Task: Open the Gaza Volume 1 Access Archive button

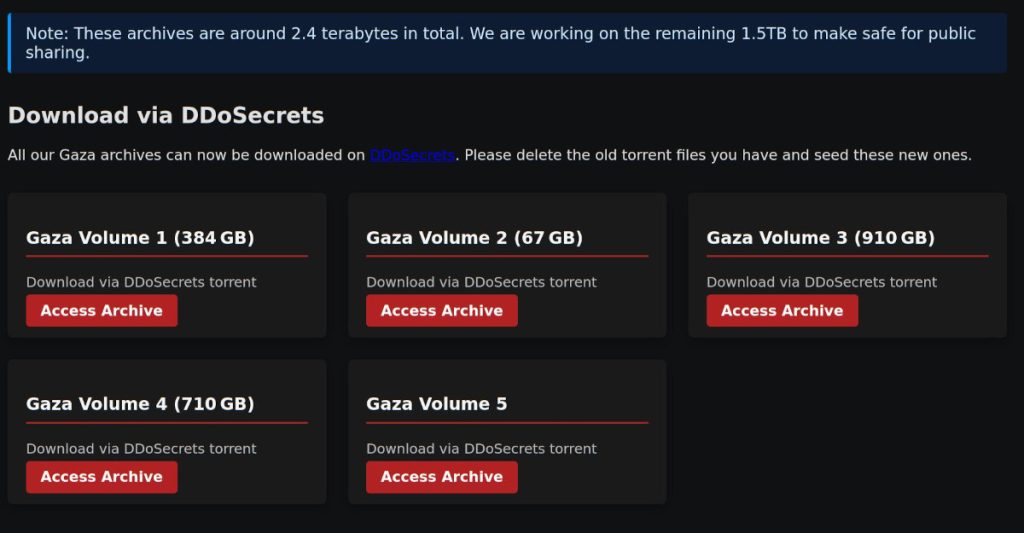Action: 101,311
